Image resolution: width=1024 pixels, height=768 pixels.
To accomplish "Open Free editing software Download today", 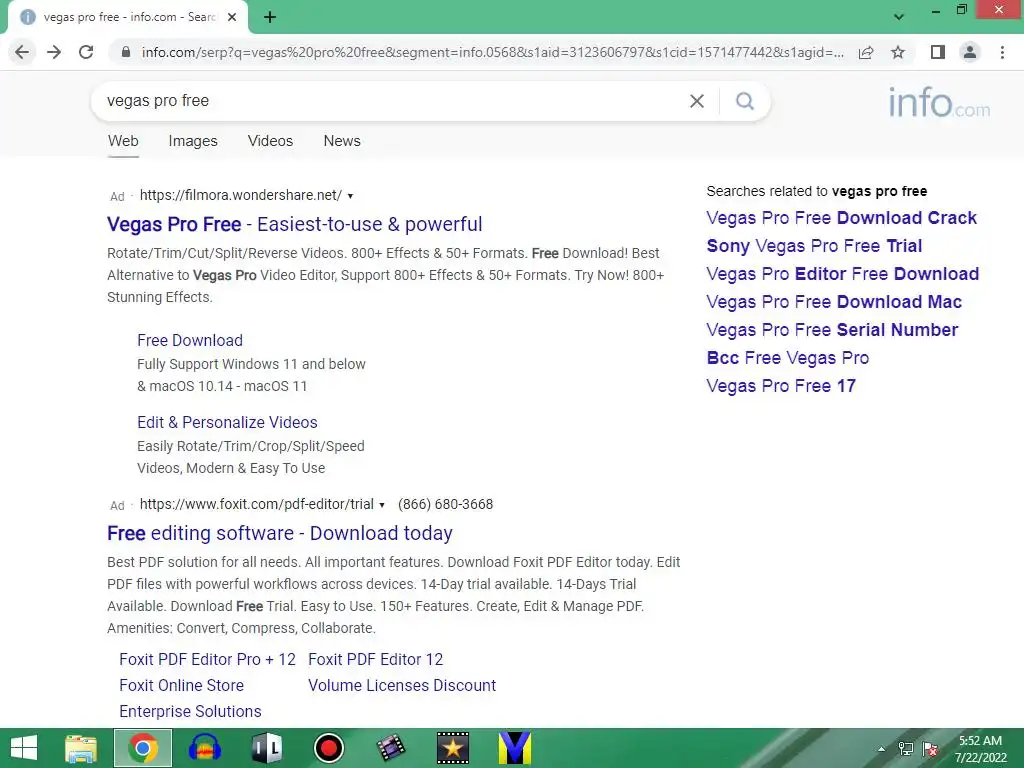I will pos(280,534).
